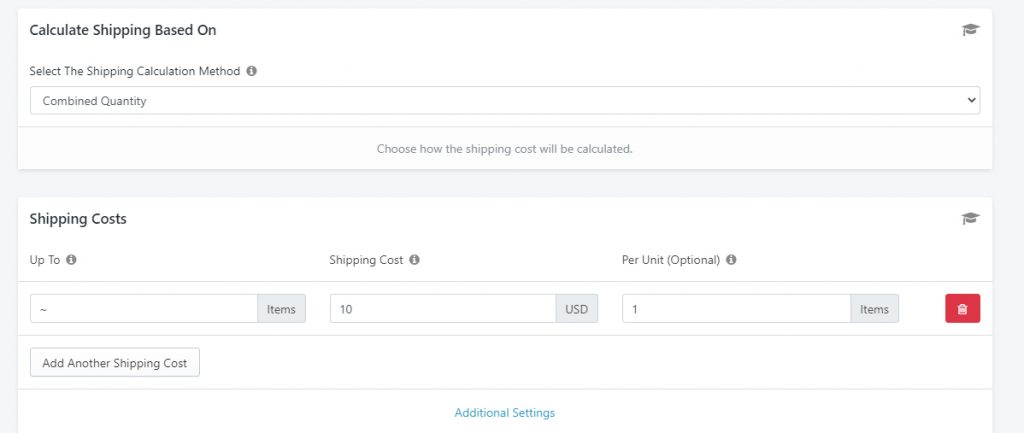Click 'Choose how the shipping cost will be calculated' text
The image size is (1024, 433).
(505, 149)
